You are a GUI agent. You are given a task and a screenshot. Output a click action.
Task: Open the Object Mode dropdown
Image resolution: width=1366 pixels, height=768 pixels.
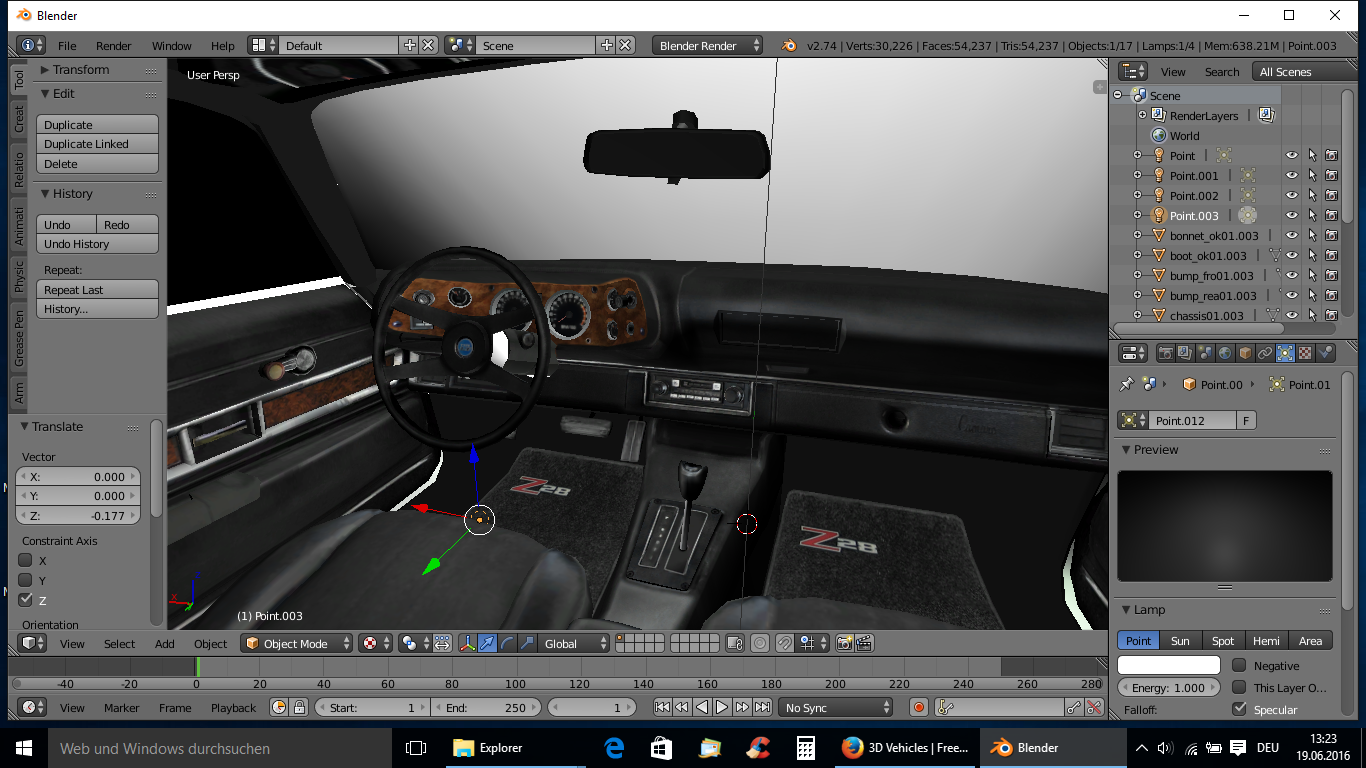[297, 643]
